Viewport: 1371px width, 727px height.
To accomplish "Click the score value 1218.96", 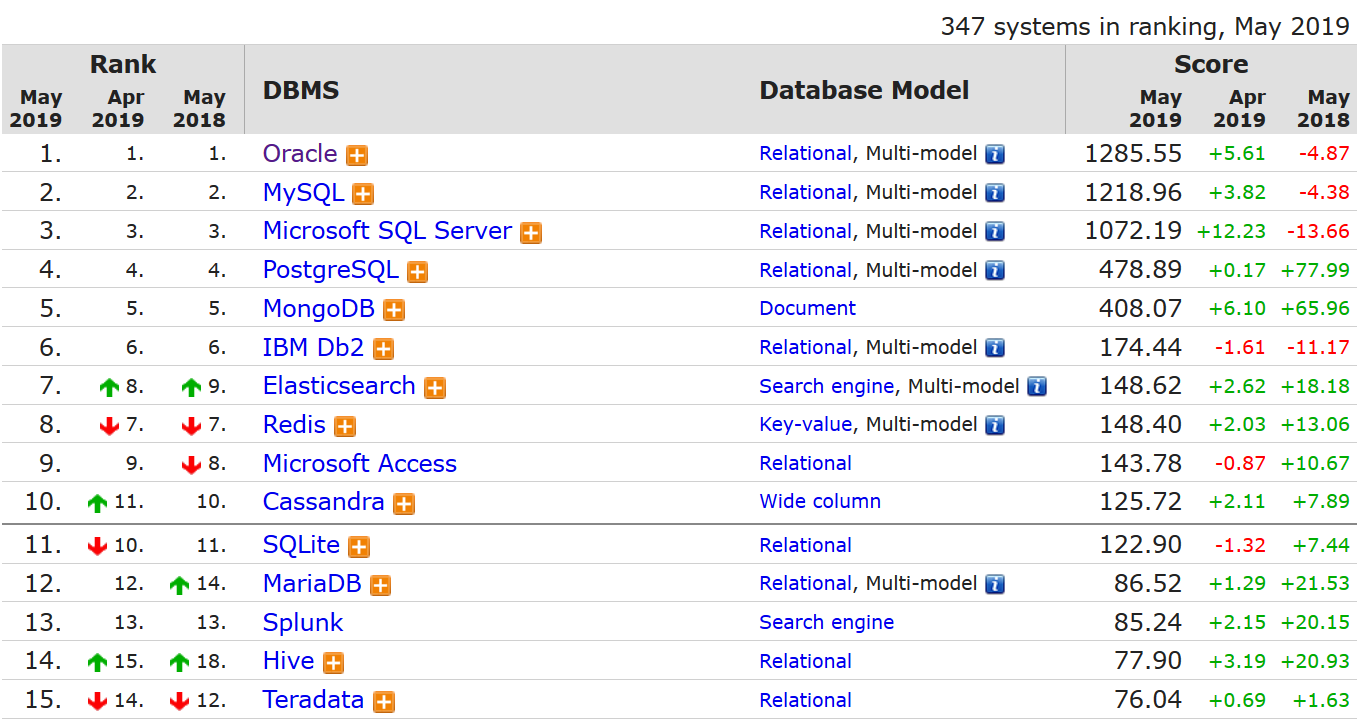I will (x=1133, y=193).
